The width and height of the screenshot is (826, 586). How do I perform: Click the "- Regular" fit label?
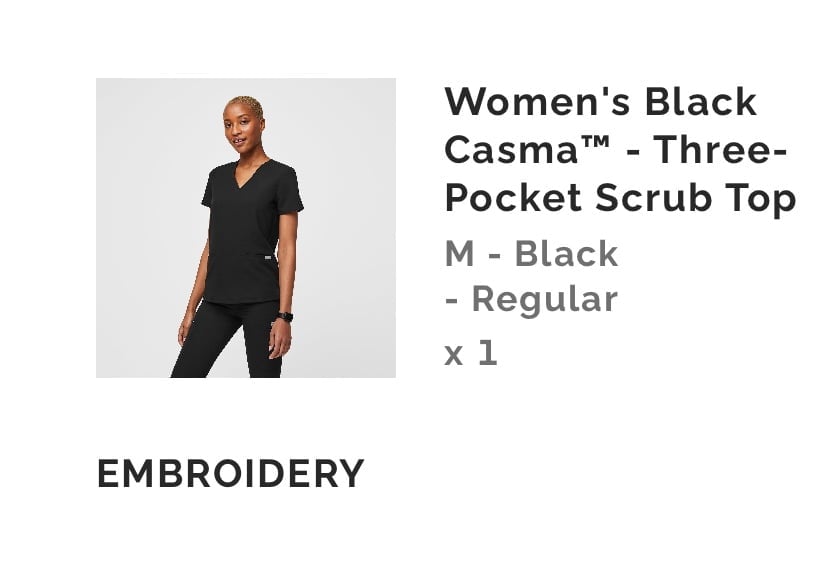click(x=531, y=299)
